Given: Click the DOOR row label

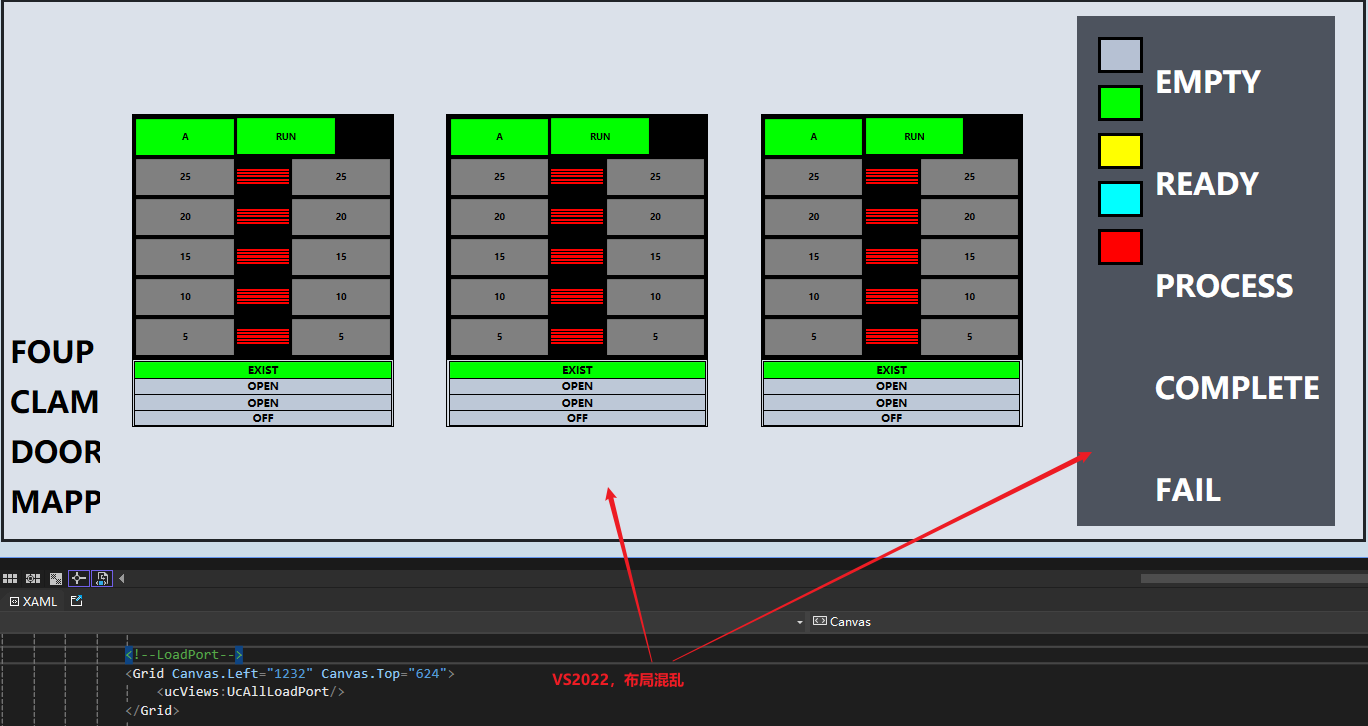Looking at the screenshot, I should coord(55,452).
